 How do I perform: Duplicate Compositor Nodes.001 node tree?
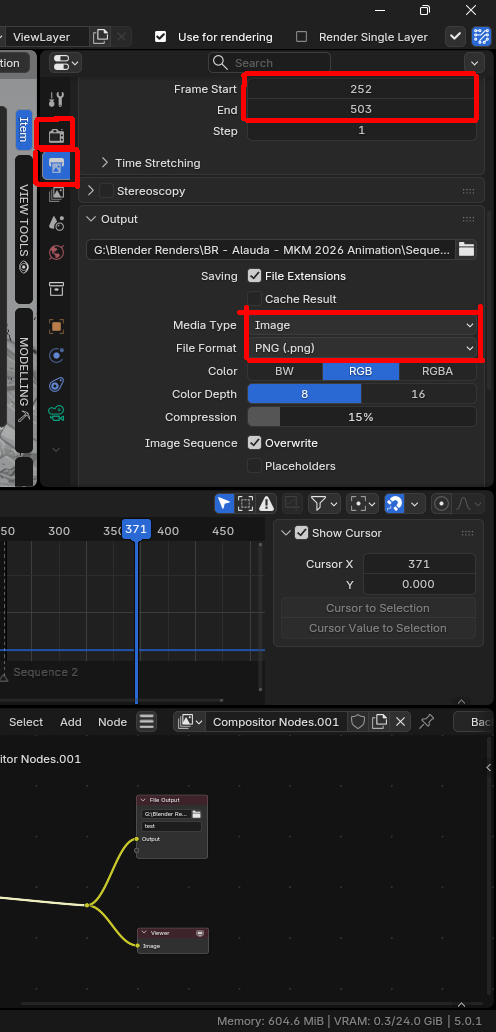click(379, 721)
